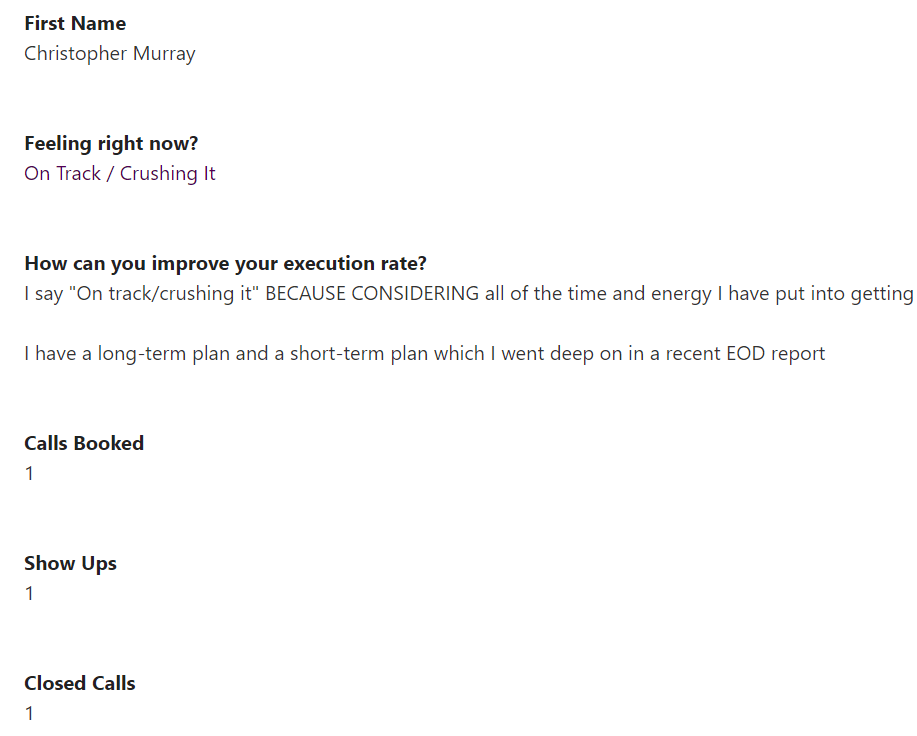Click the word BECAUSE in the response
This screenshot has height=736, width=917.
pyautogui.click(x=305, y=293)
